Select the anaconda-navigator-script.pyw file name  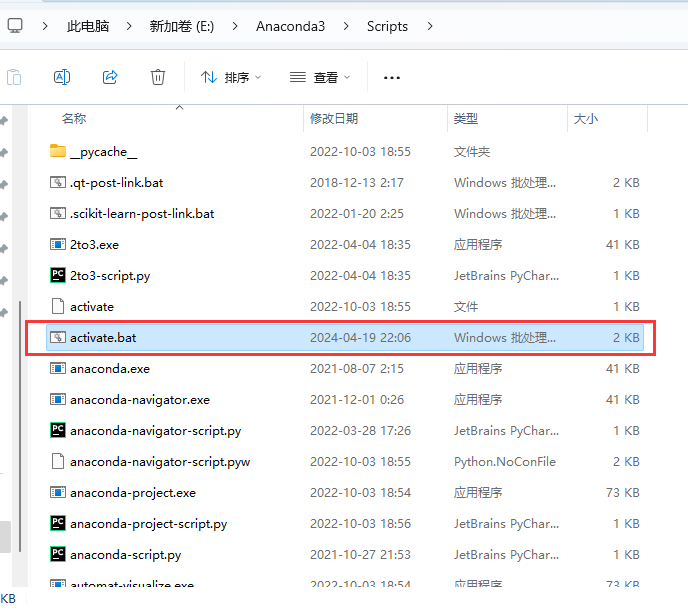[x=160, y=461]
